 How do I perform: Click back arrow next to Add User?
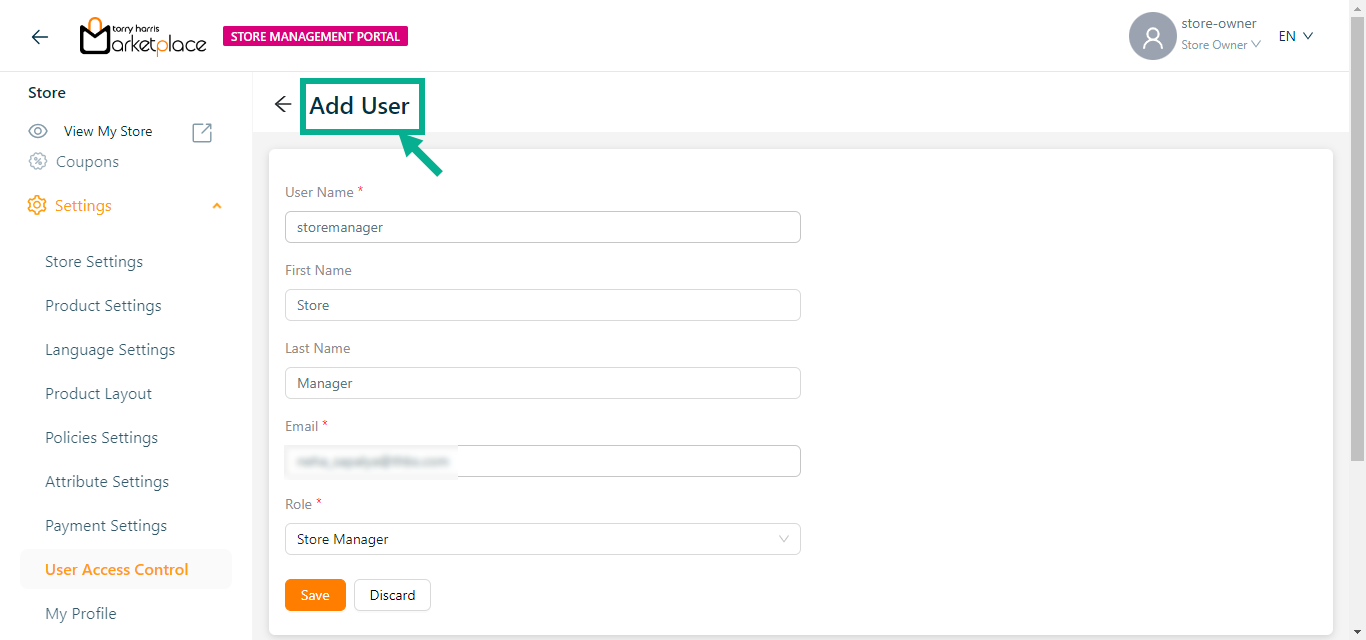coord(283,105)
